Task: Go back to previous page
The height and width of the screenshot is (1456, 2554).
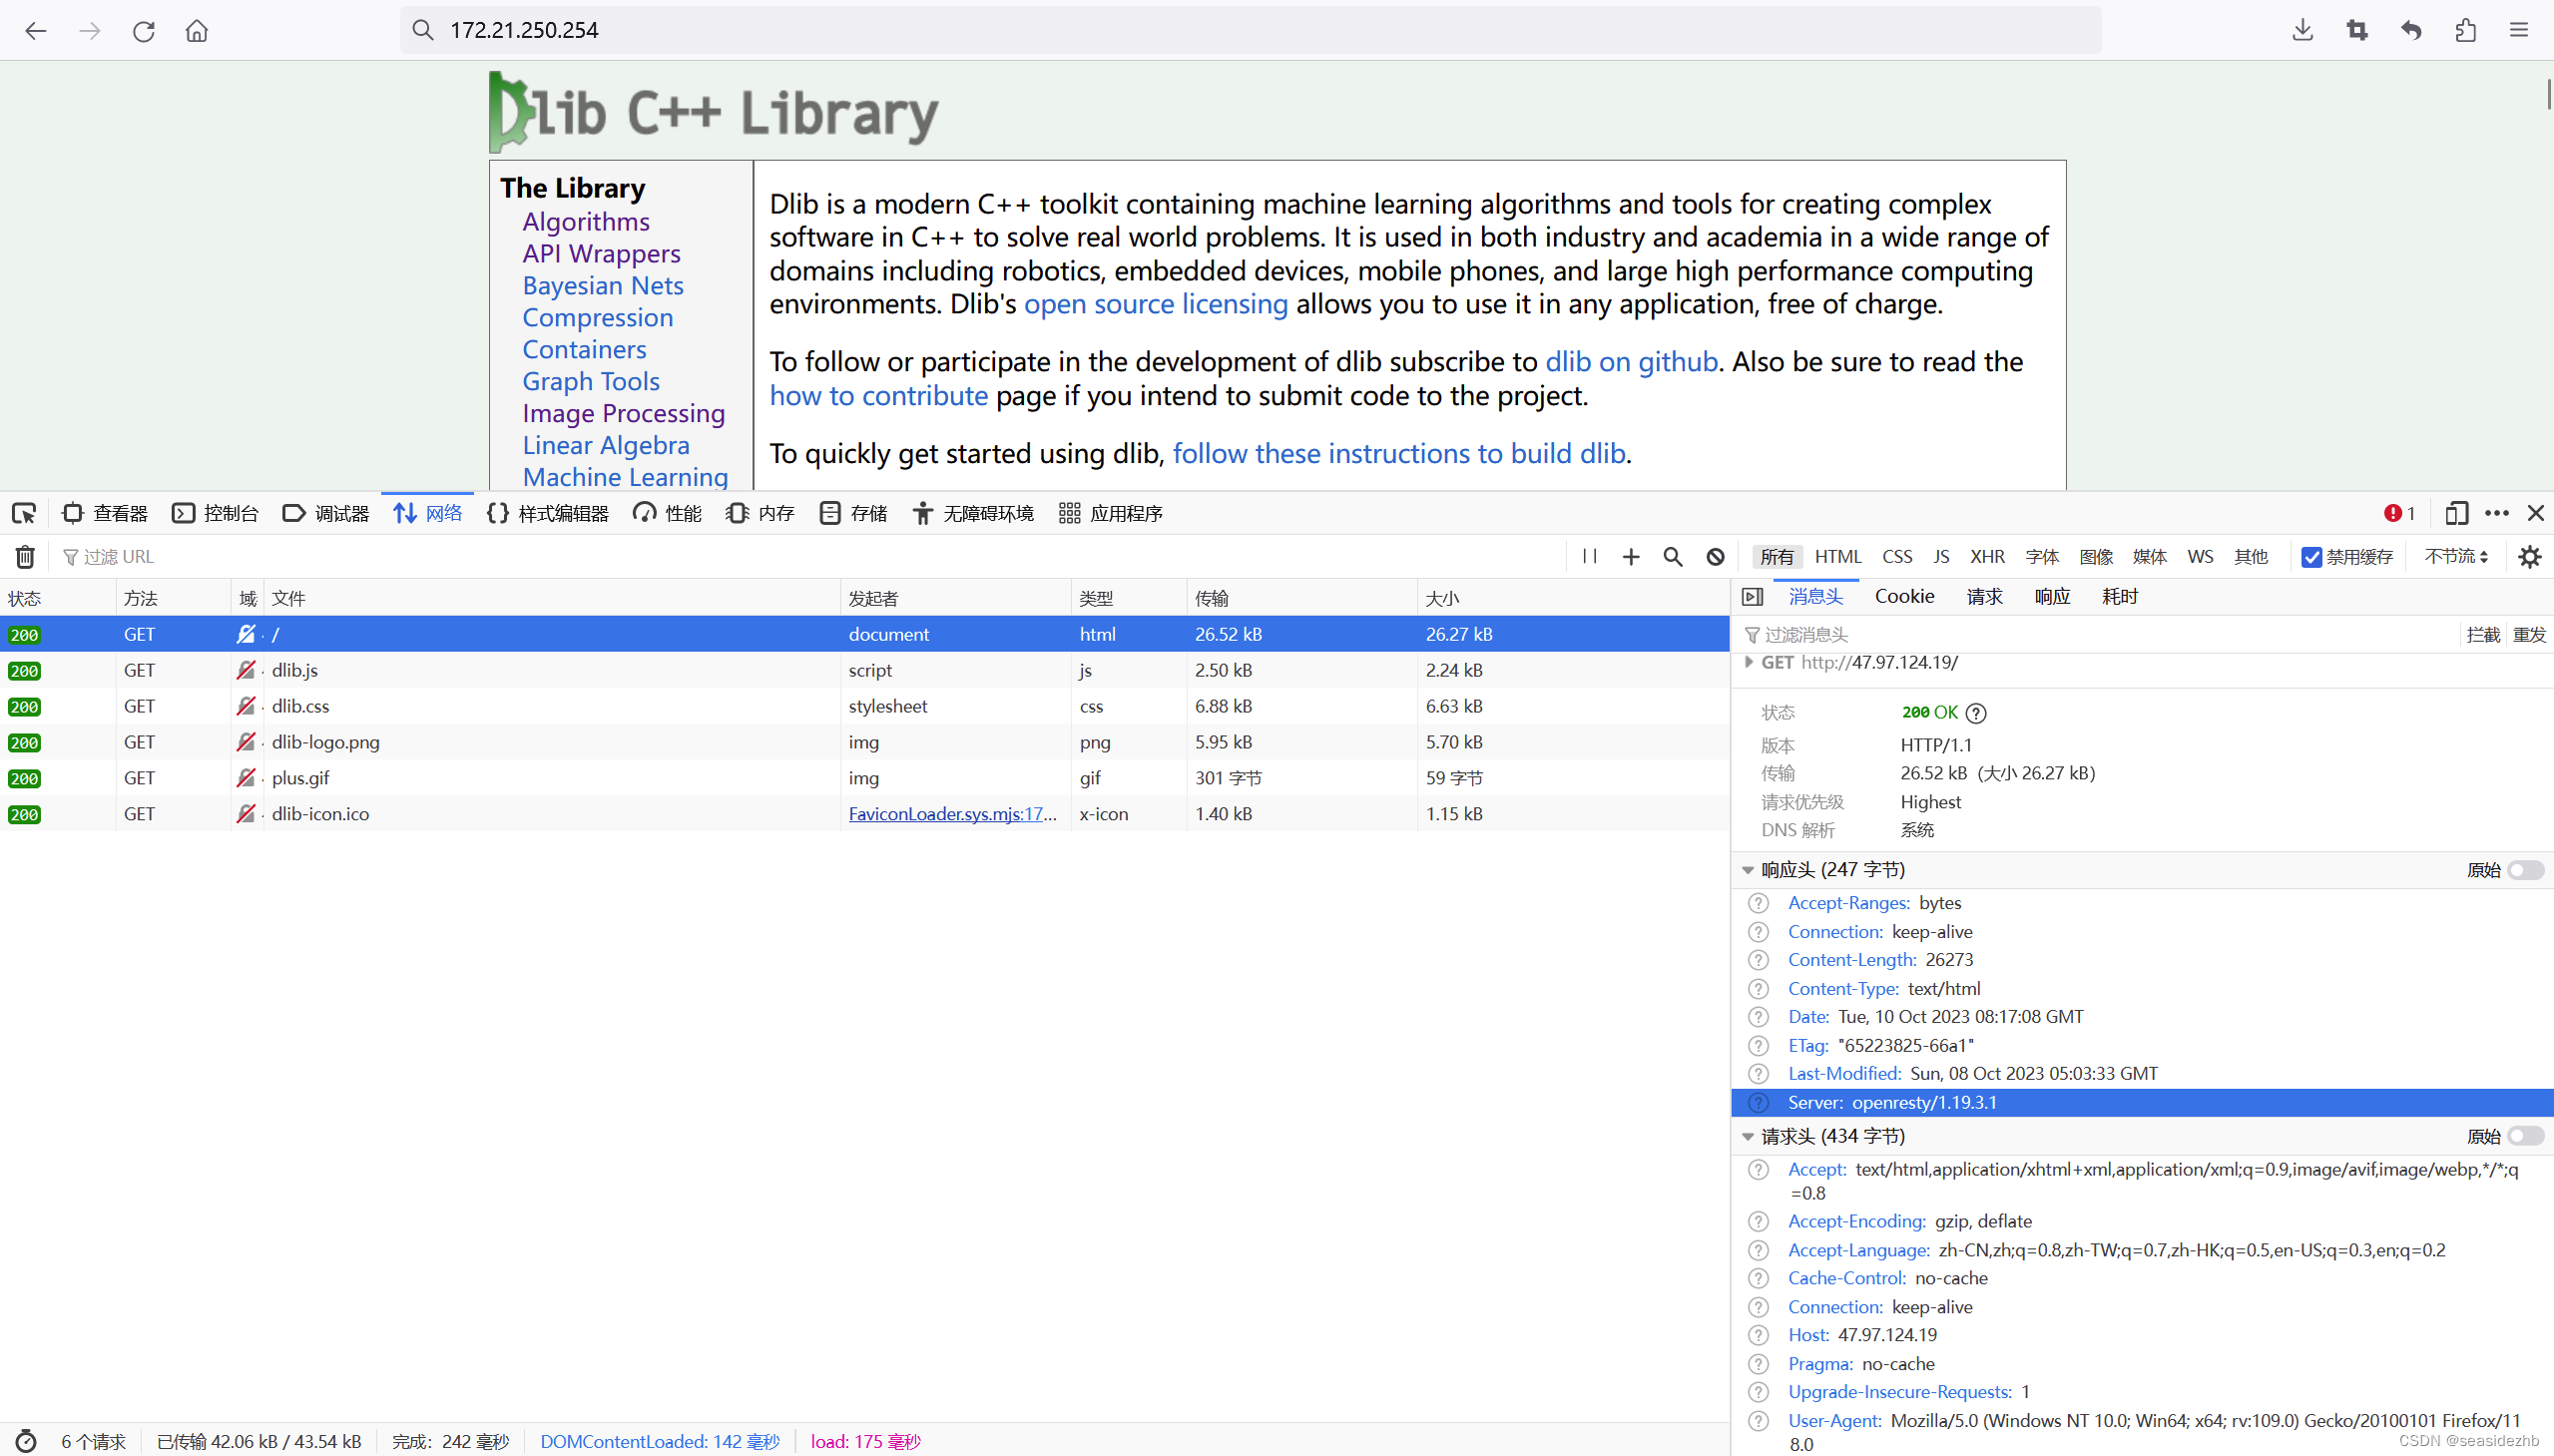Action: click(x=36, y=30)
